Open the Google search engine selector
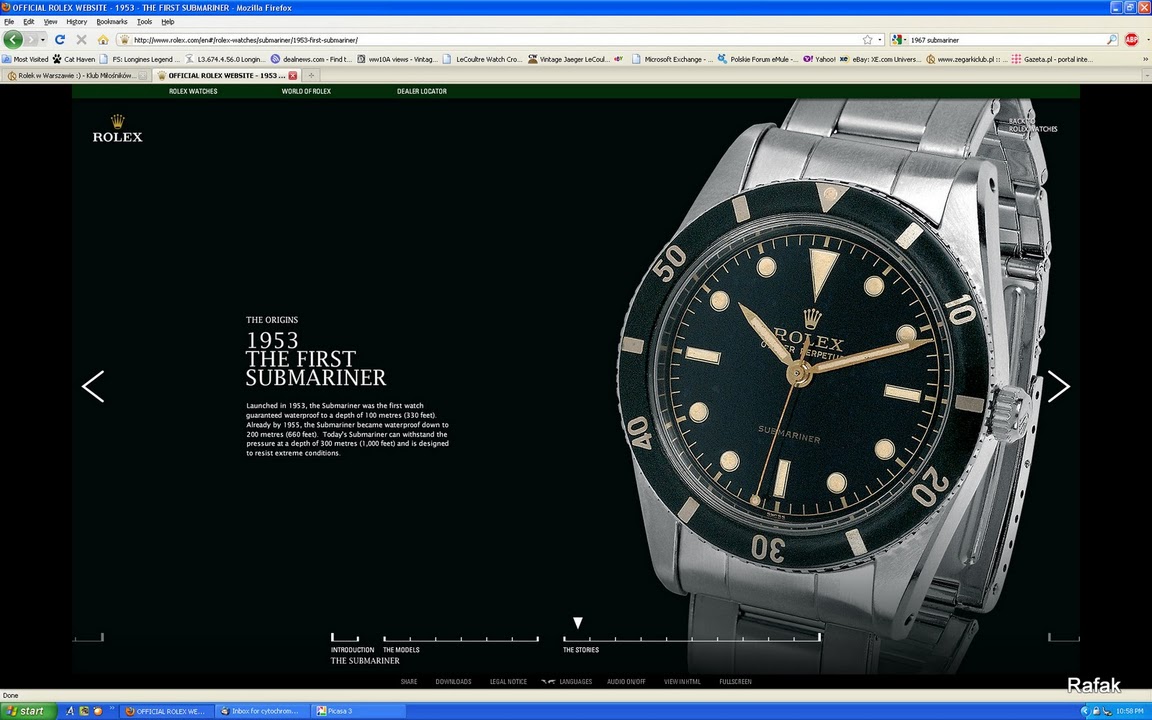The image size is (1152, 720). (x=899, y=40)
